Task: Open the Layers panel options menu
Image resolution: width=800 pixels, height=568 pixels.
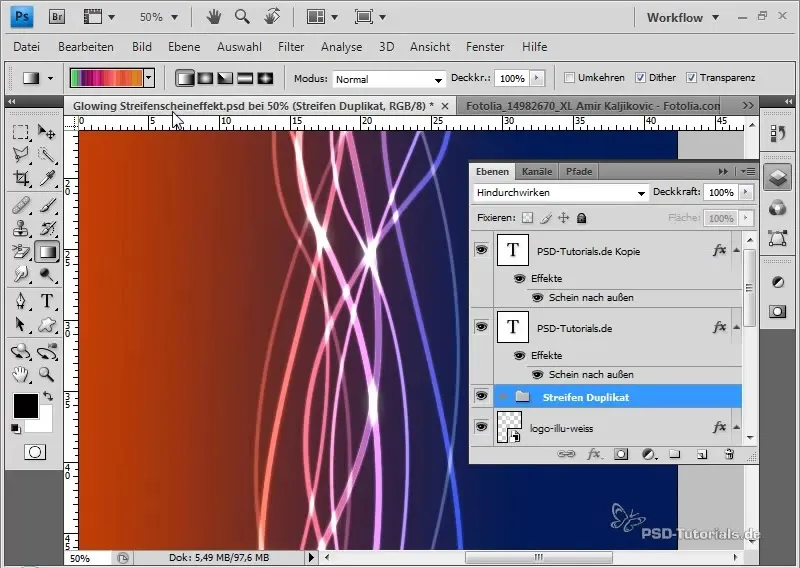Action: [747, 171]
